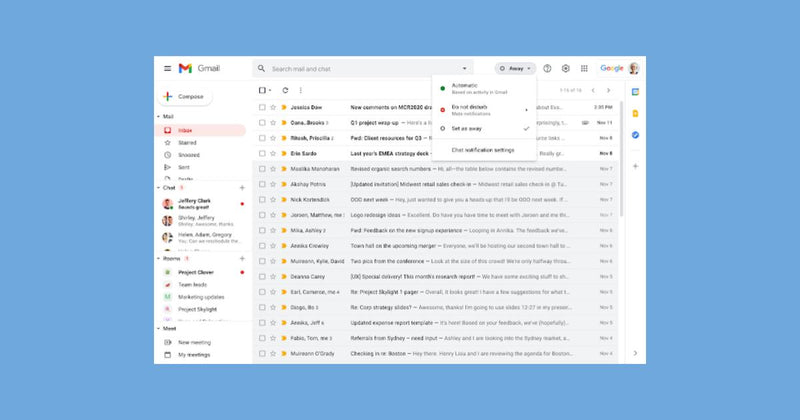Refresh the inbox
The width and height of the screenshot is (800, 420).
click(285, 90)
